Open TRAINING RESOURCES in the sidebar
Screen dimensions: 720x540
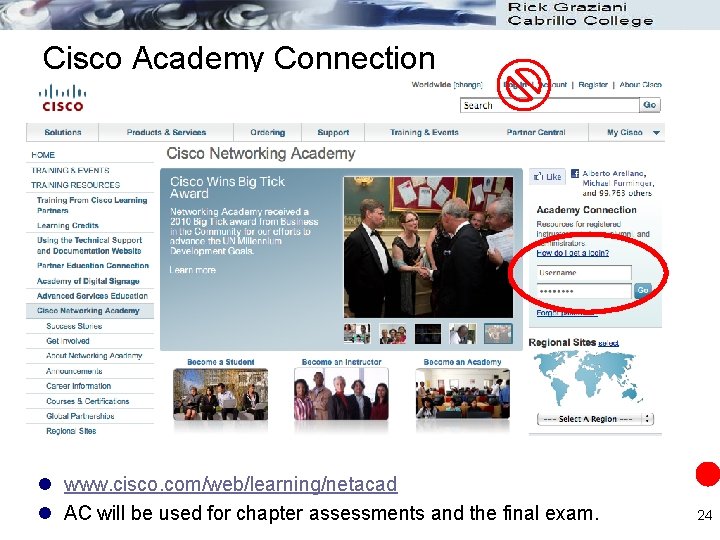pyautogui.click(x=75, y=185)
